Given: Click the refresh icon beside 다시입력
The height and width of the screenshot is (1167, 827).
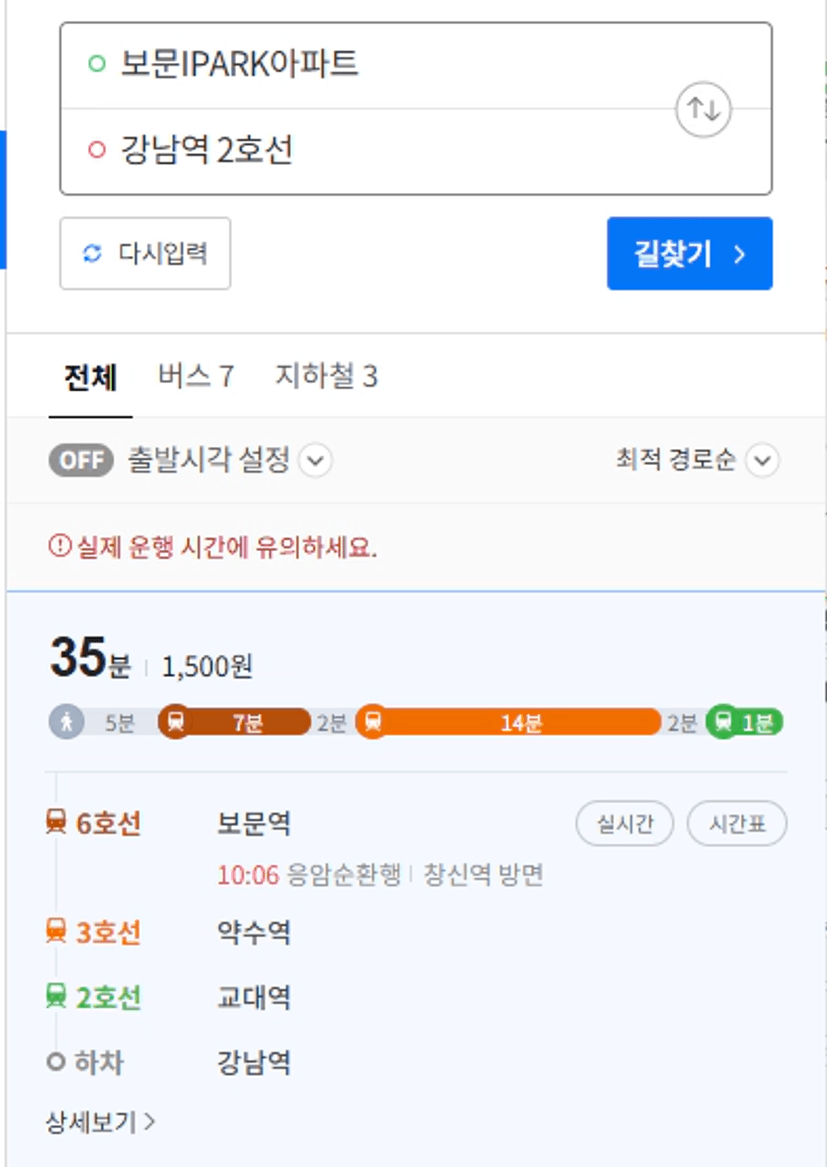Looking at the screenshot, I should tap(92, 254).
